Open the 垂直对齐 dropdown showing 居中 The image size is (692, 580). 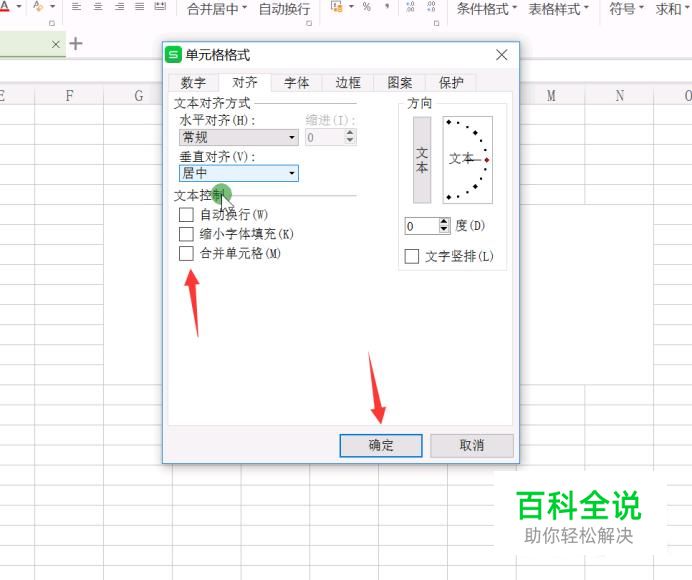pyautogui.click(x=239, y=173)
